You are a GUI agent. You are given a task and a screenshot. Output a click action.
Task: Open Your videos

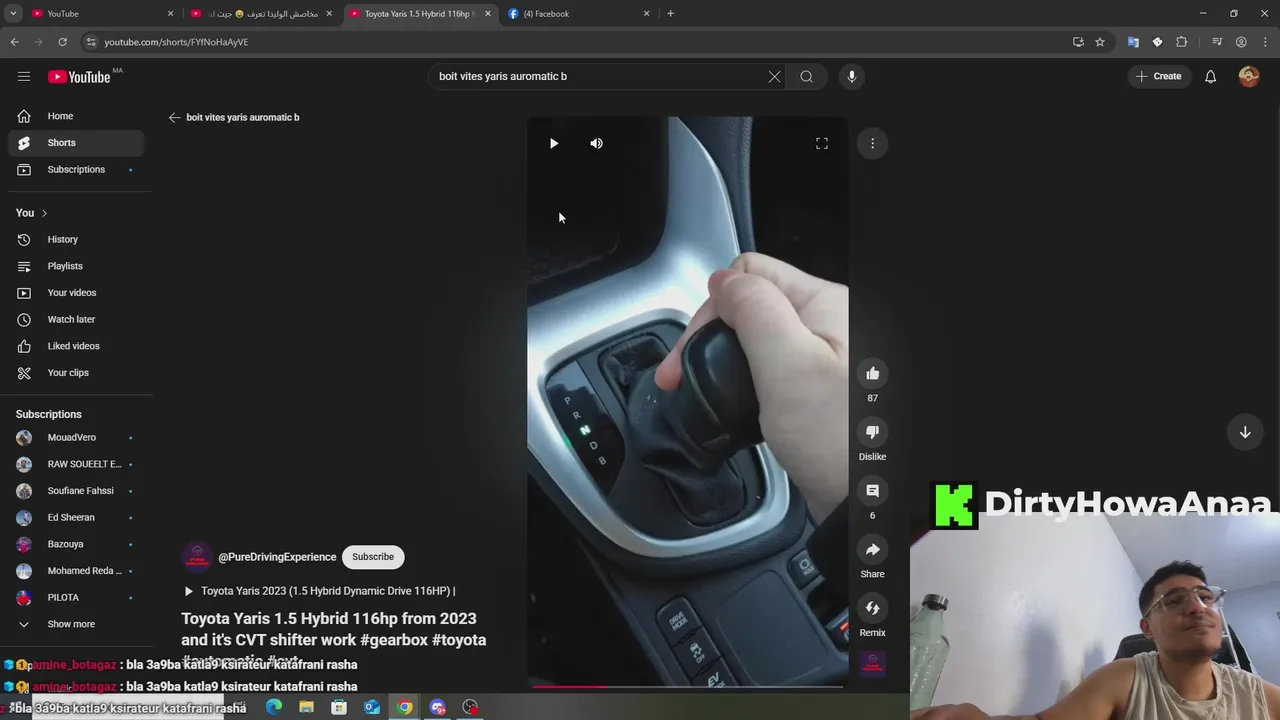[x=76, y=293]
